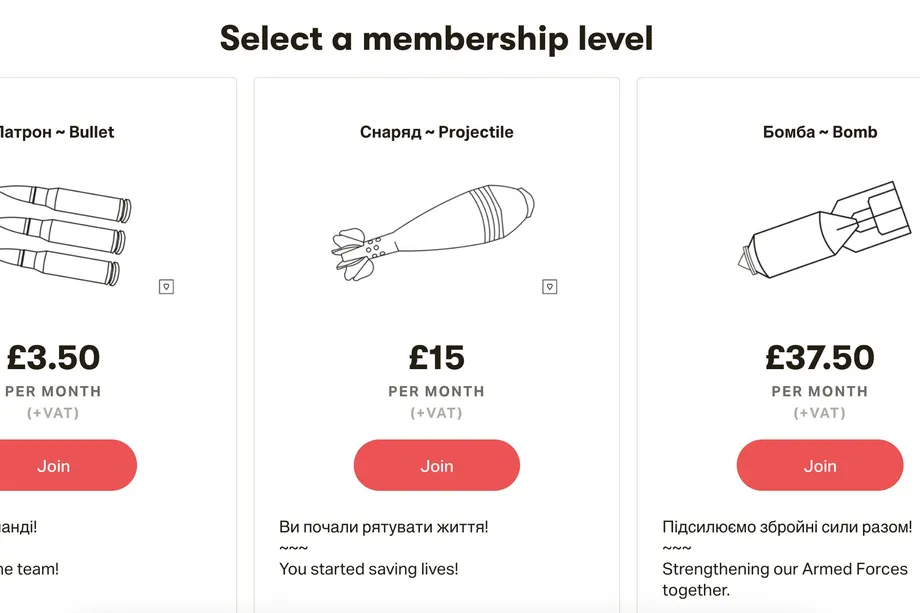
Task: Click '(+VAT)' note under £15 price
Action: click(x=437, y=413)
